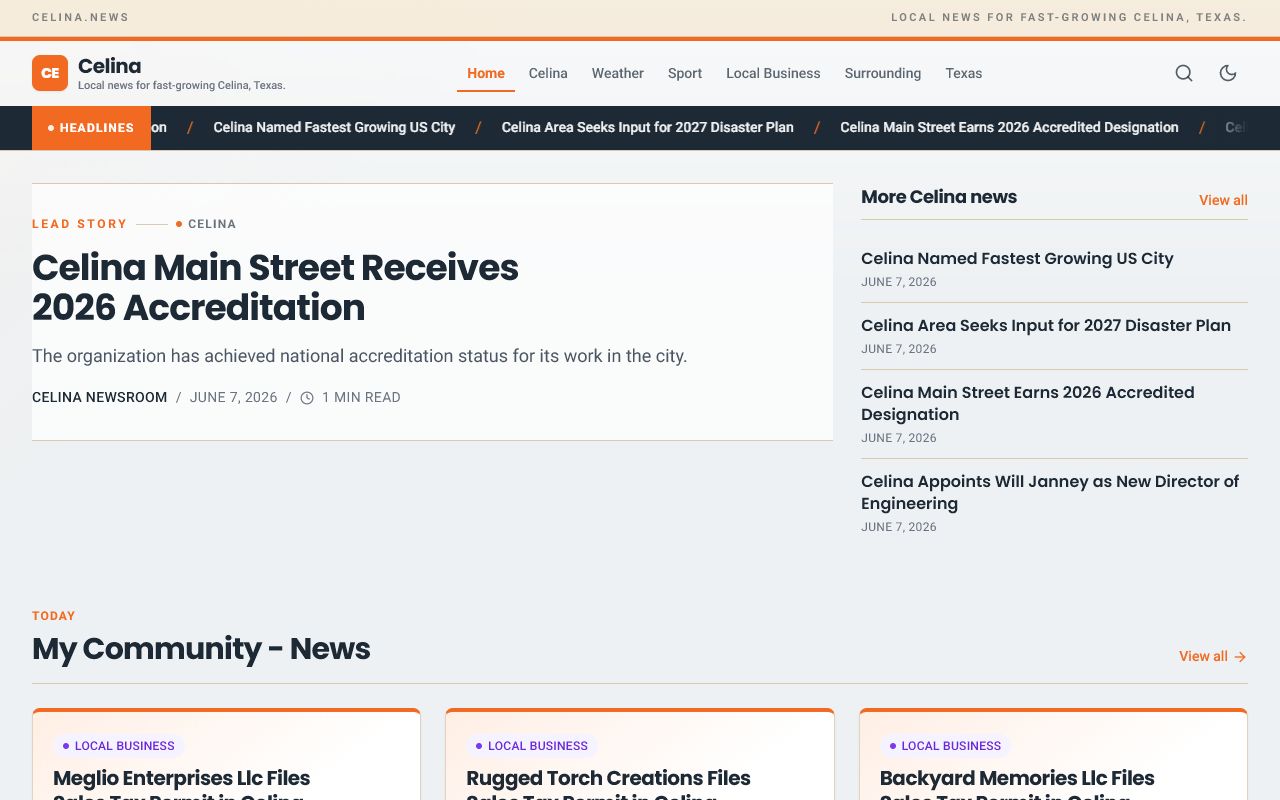The width and height of the screenshot is (1280, 800).
Task: Click LOCAL BUSINESS tag on Backyard Memories card
Action: [x=945, y=746]
